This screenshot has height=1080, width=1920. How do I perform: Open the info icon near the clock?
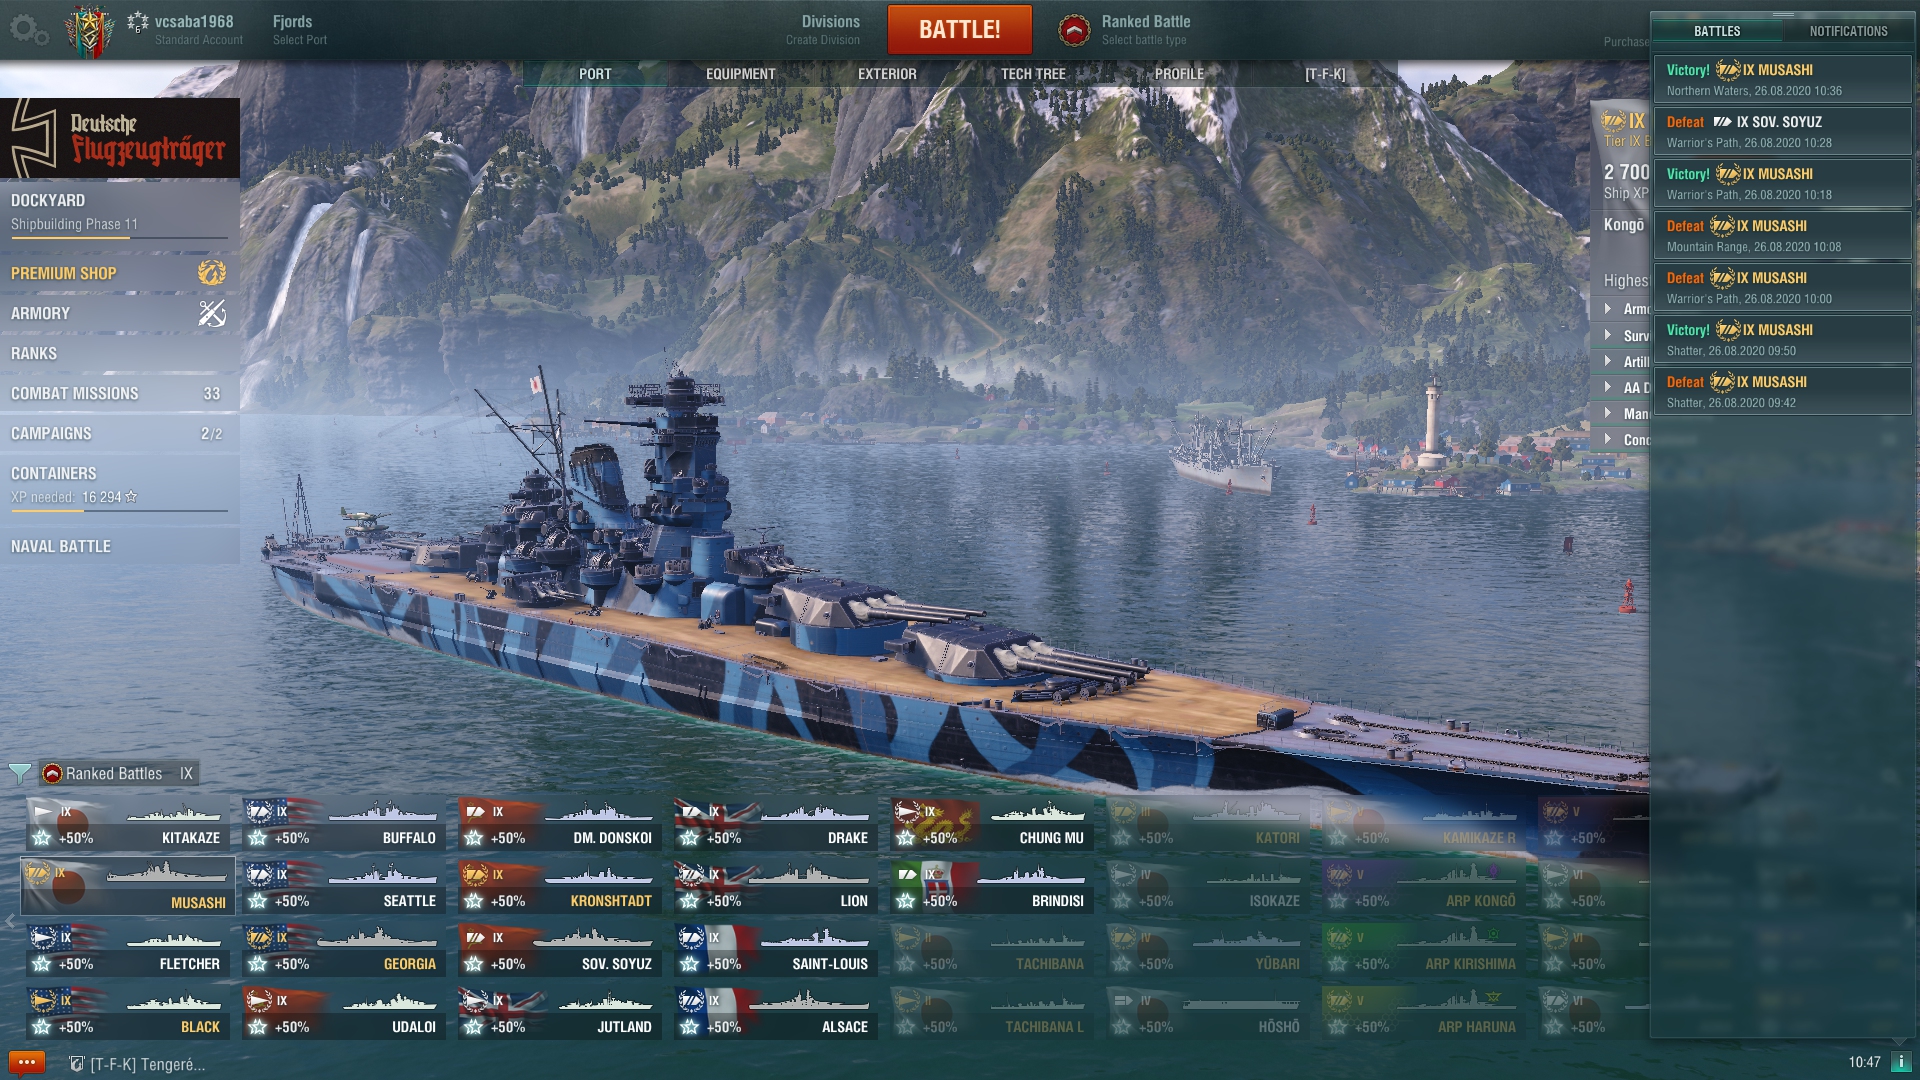click(1902, 1062)
